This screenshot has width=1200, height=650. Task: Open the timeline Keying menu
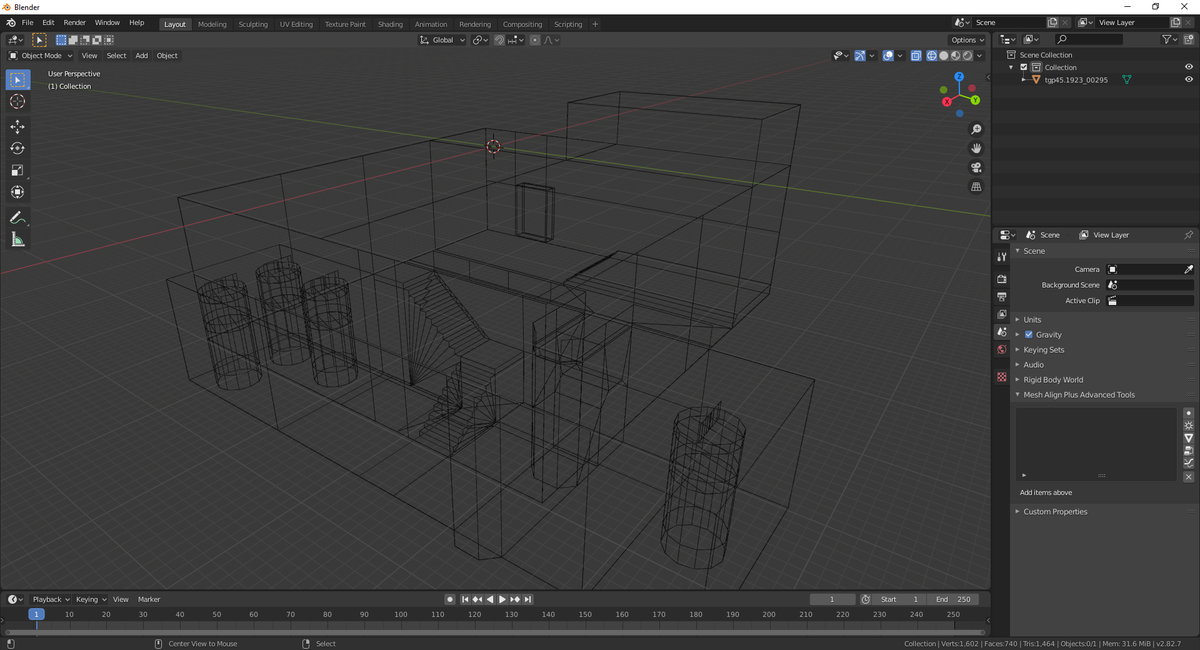(x=90, y=599)
